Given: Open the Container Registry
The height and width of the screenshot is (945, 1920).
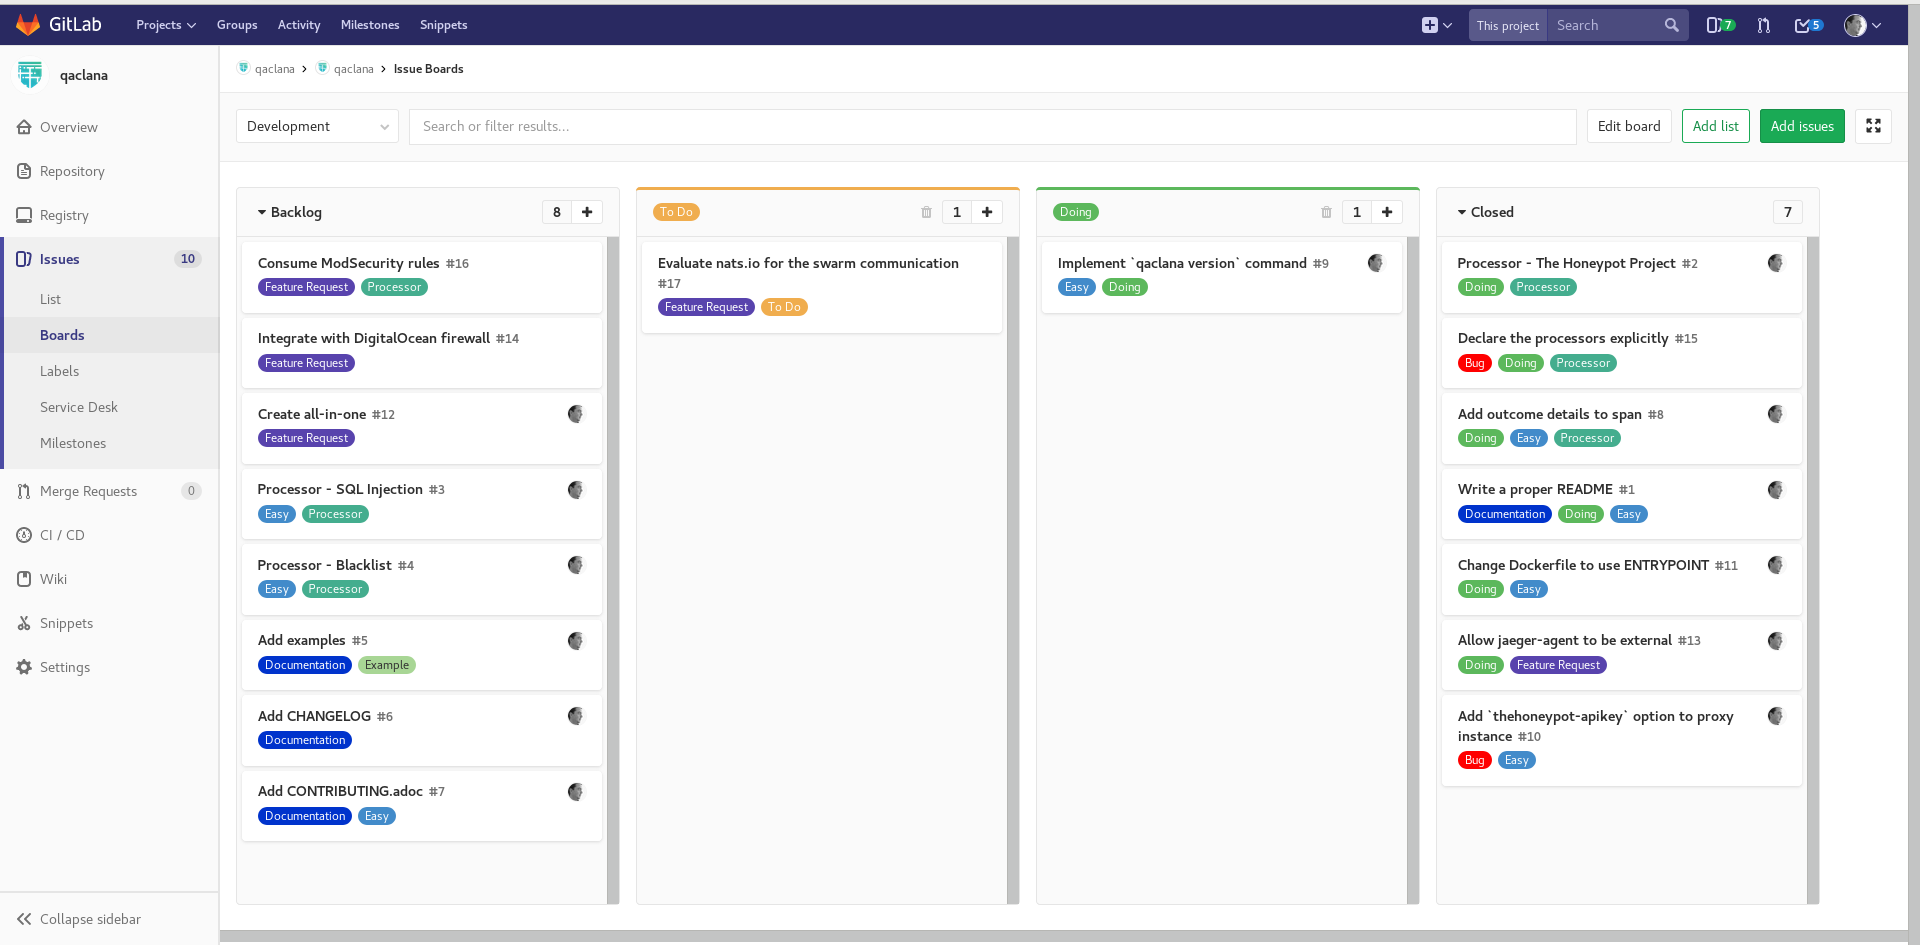Looking at the screenshot, I should point(64,215).
